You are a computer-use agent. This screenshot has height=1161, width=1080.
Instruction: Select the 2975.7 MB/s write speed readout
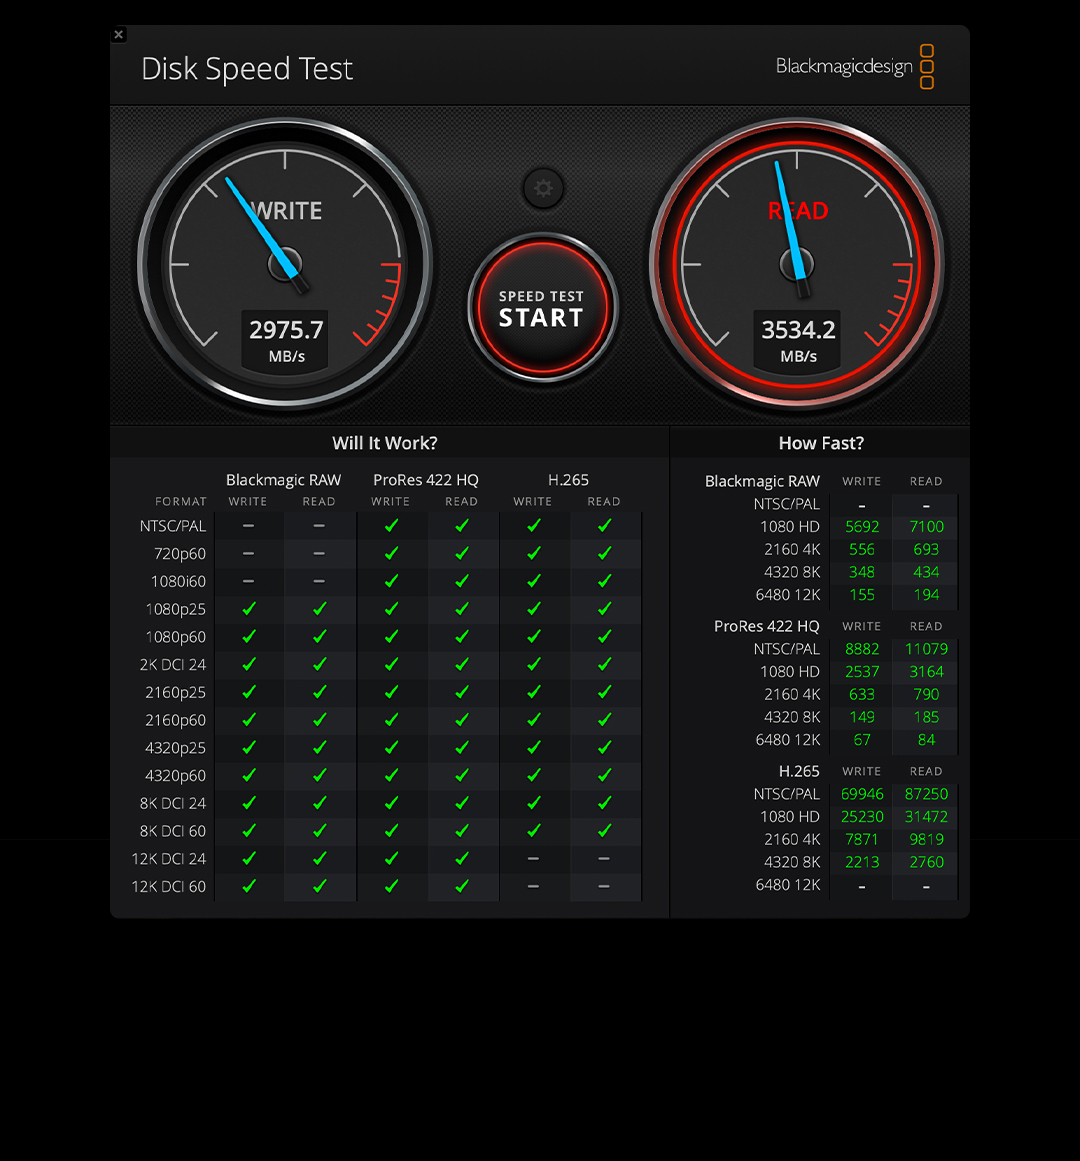[286, 340]
